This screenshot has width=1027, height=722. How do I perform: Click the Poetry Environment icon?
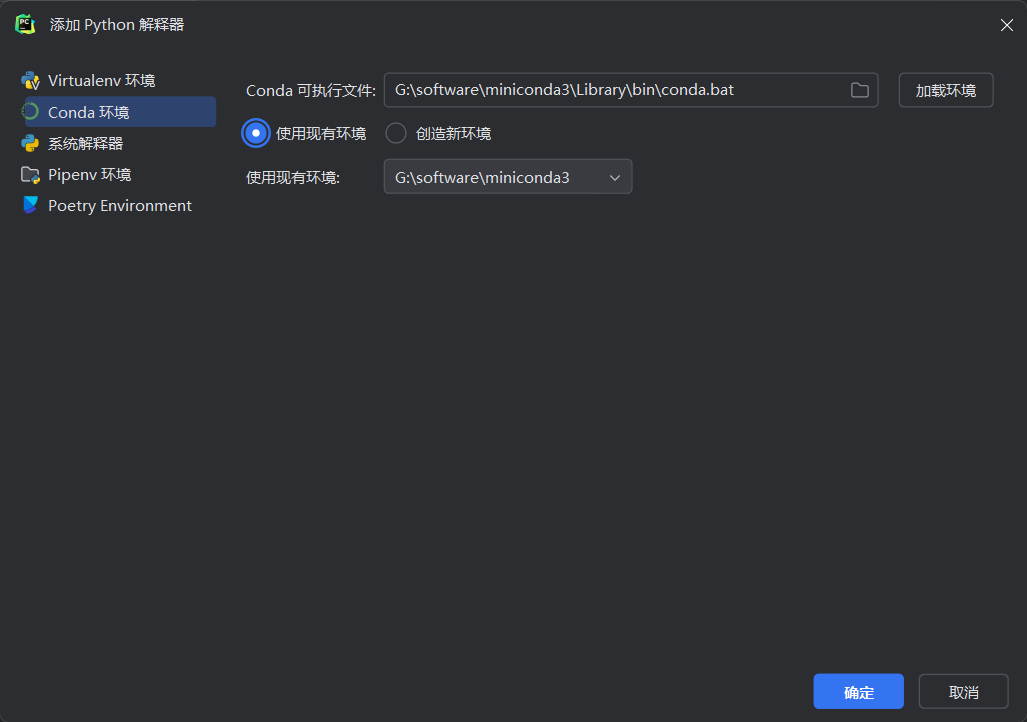pos(30,205)
